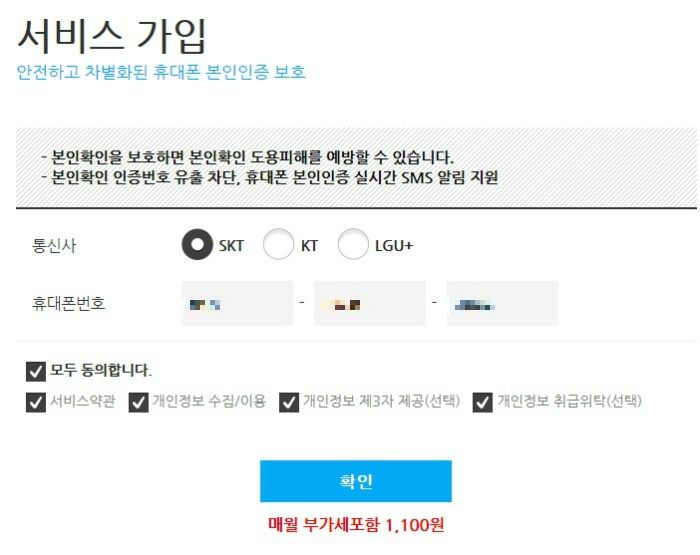This screenshot has height=555, width=700.
Task: Open 개인정보 취급위탁(선택) terms text
Action: (570, 401)
